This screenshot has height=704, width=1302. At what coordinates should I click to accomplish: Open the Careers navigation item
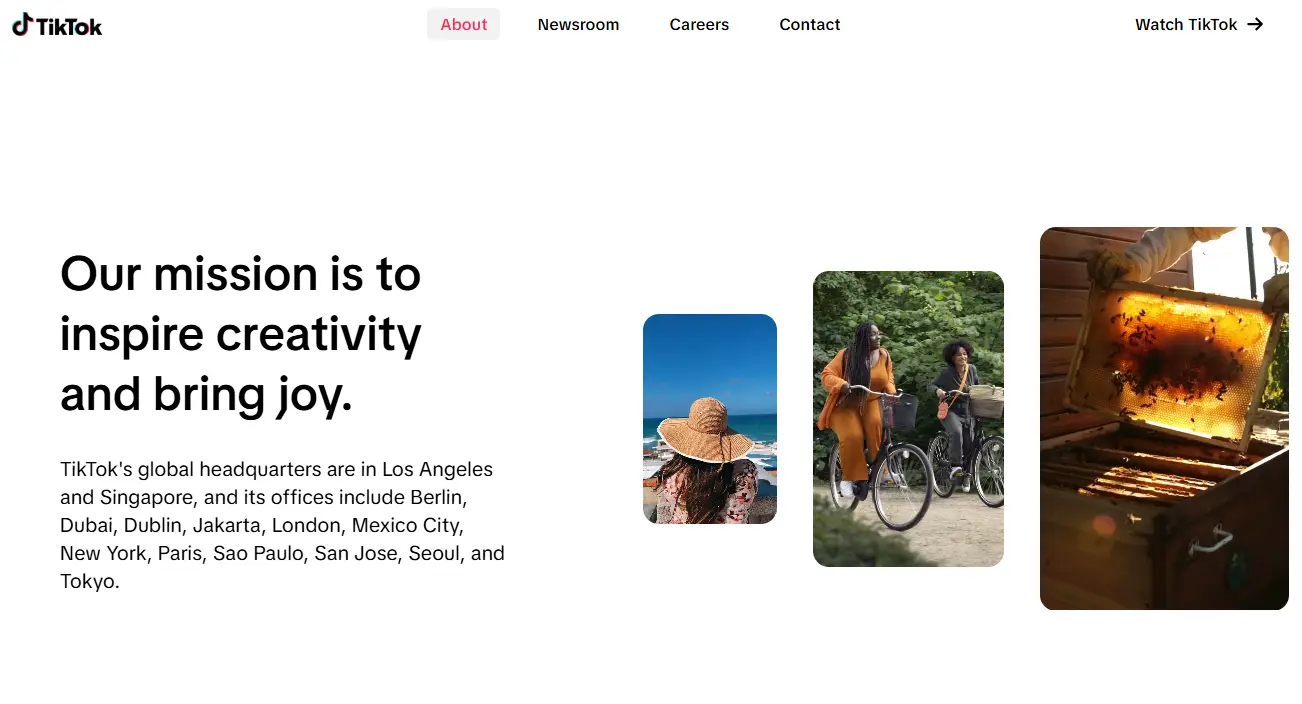[x=699, y=25]
